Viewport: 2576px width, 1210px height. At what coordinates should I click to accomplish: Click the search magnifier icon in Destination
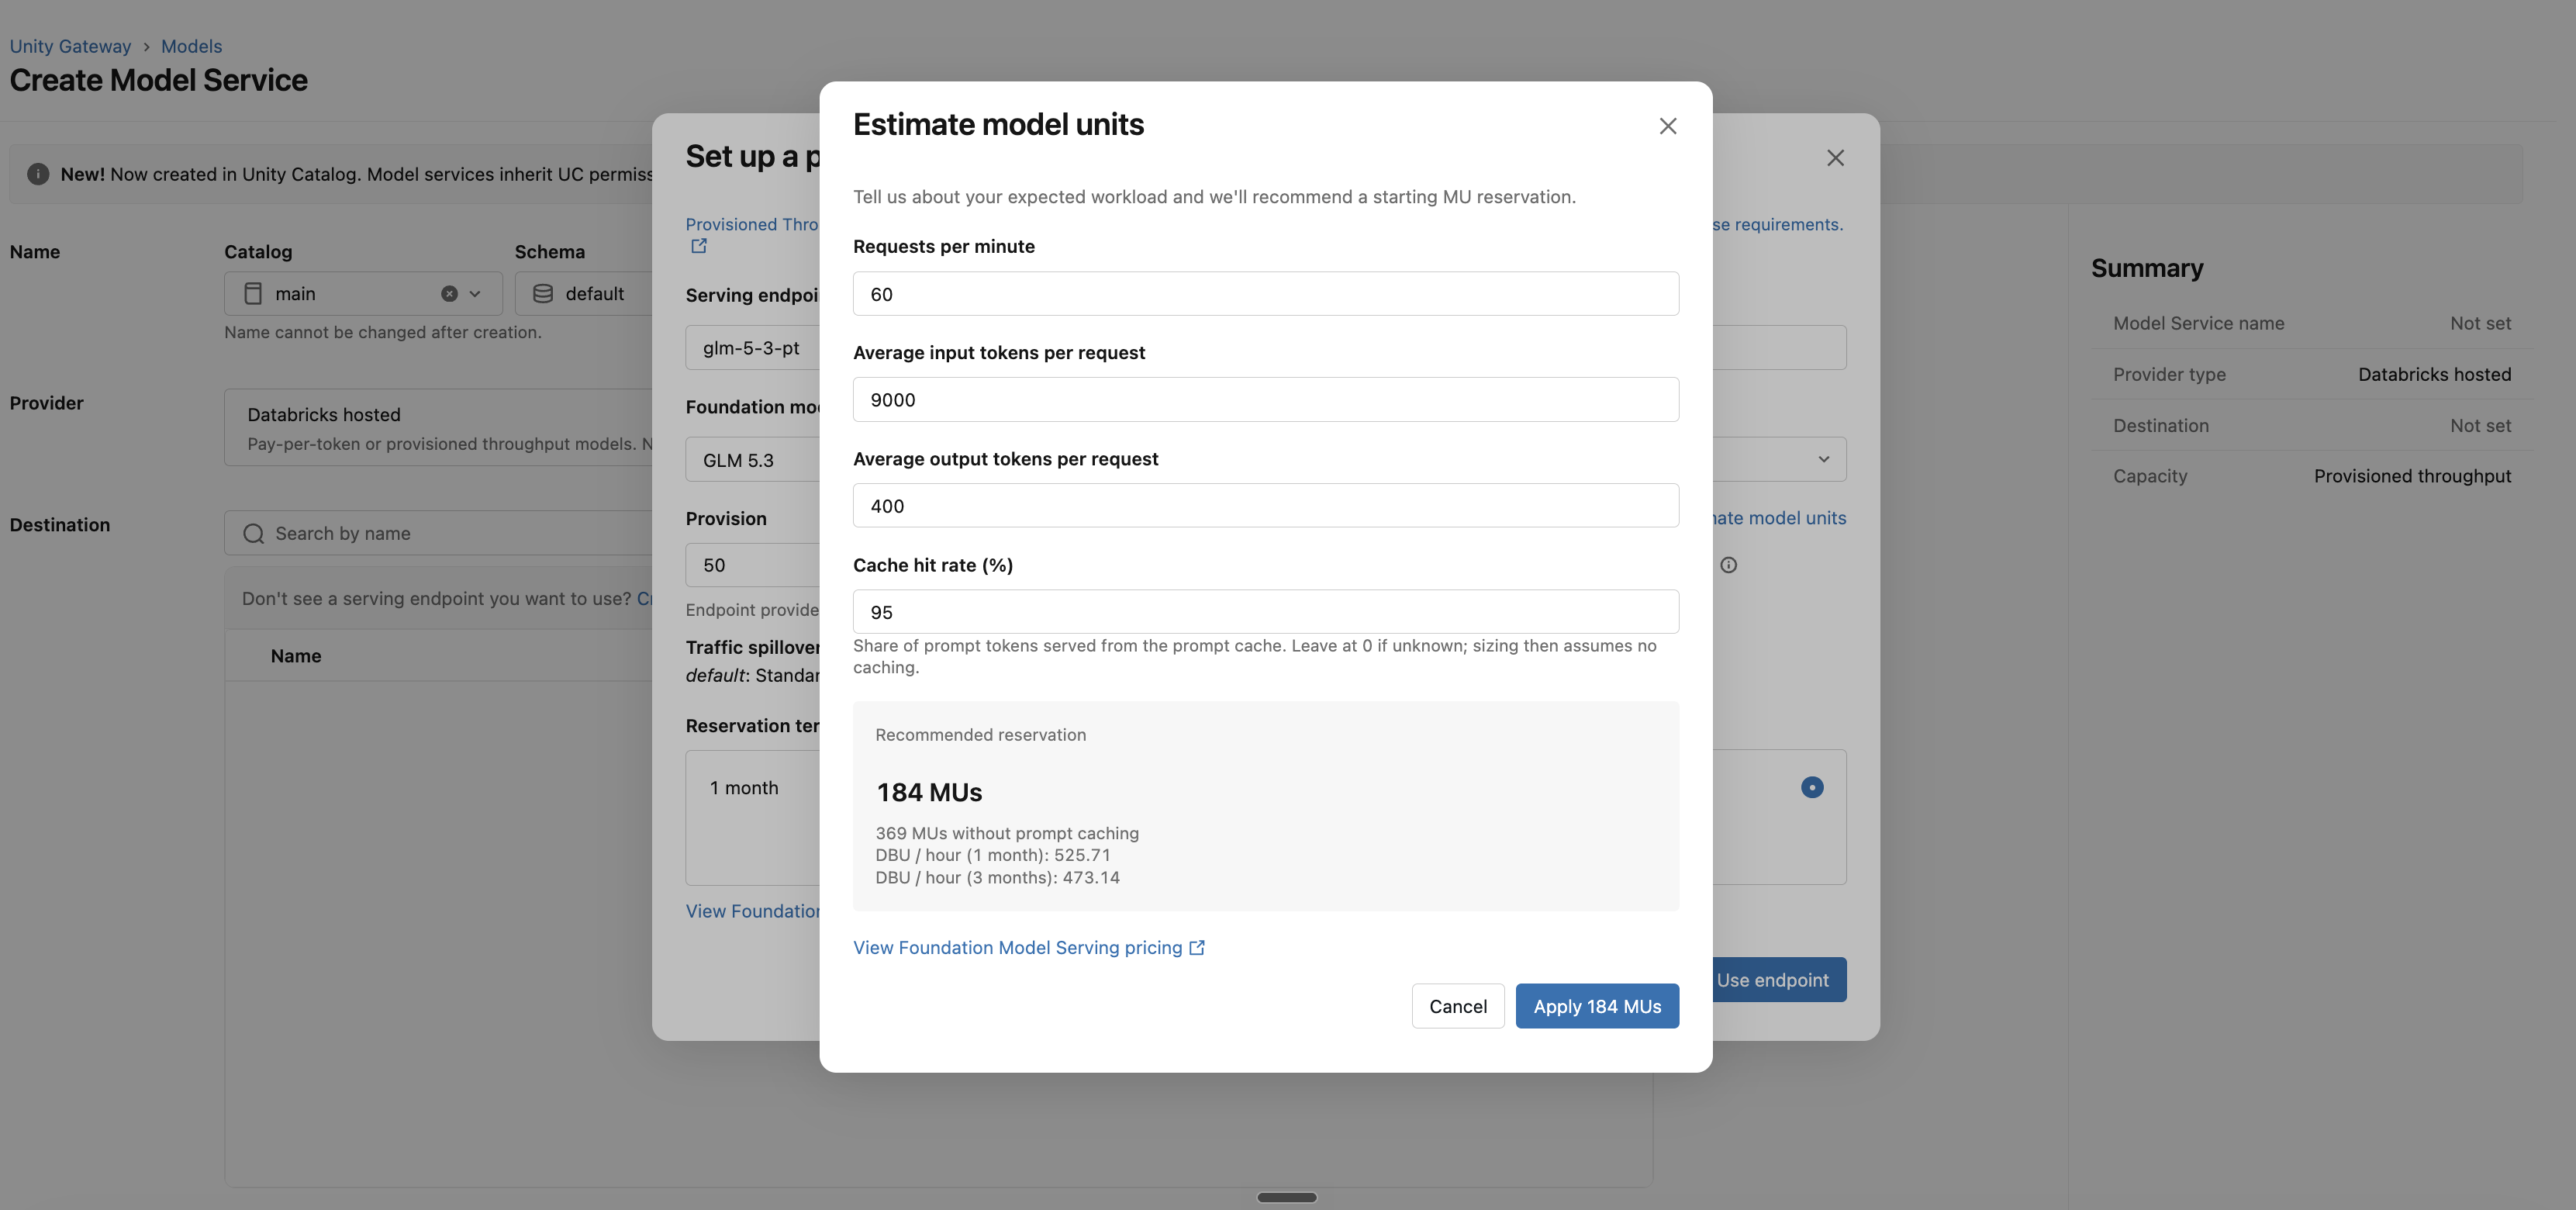point(254,534)
